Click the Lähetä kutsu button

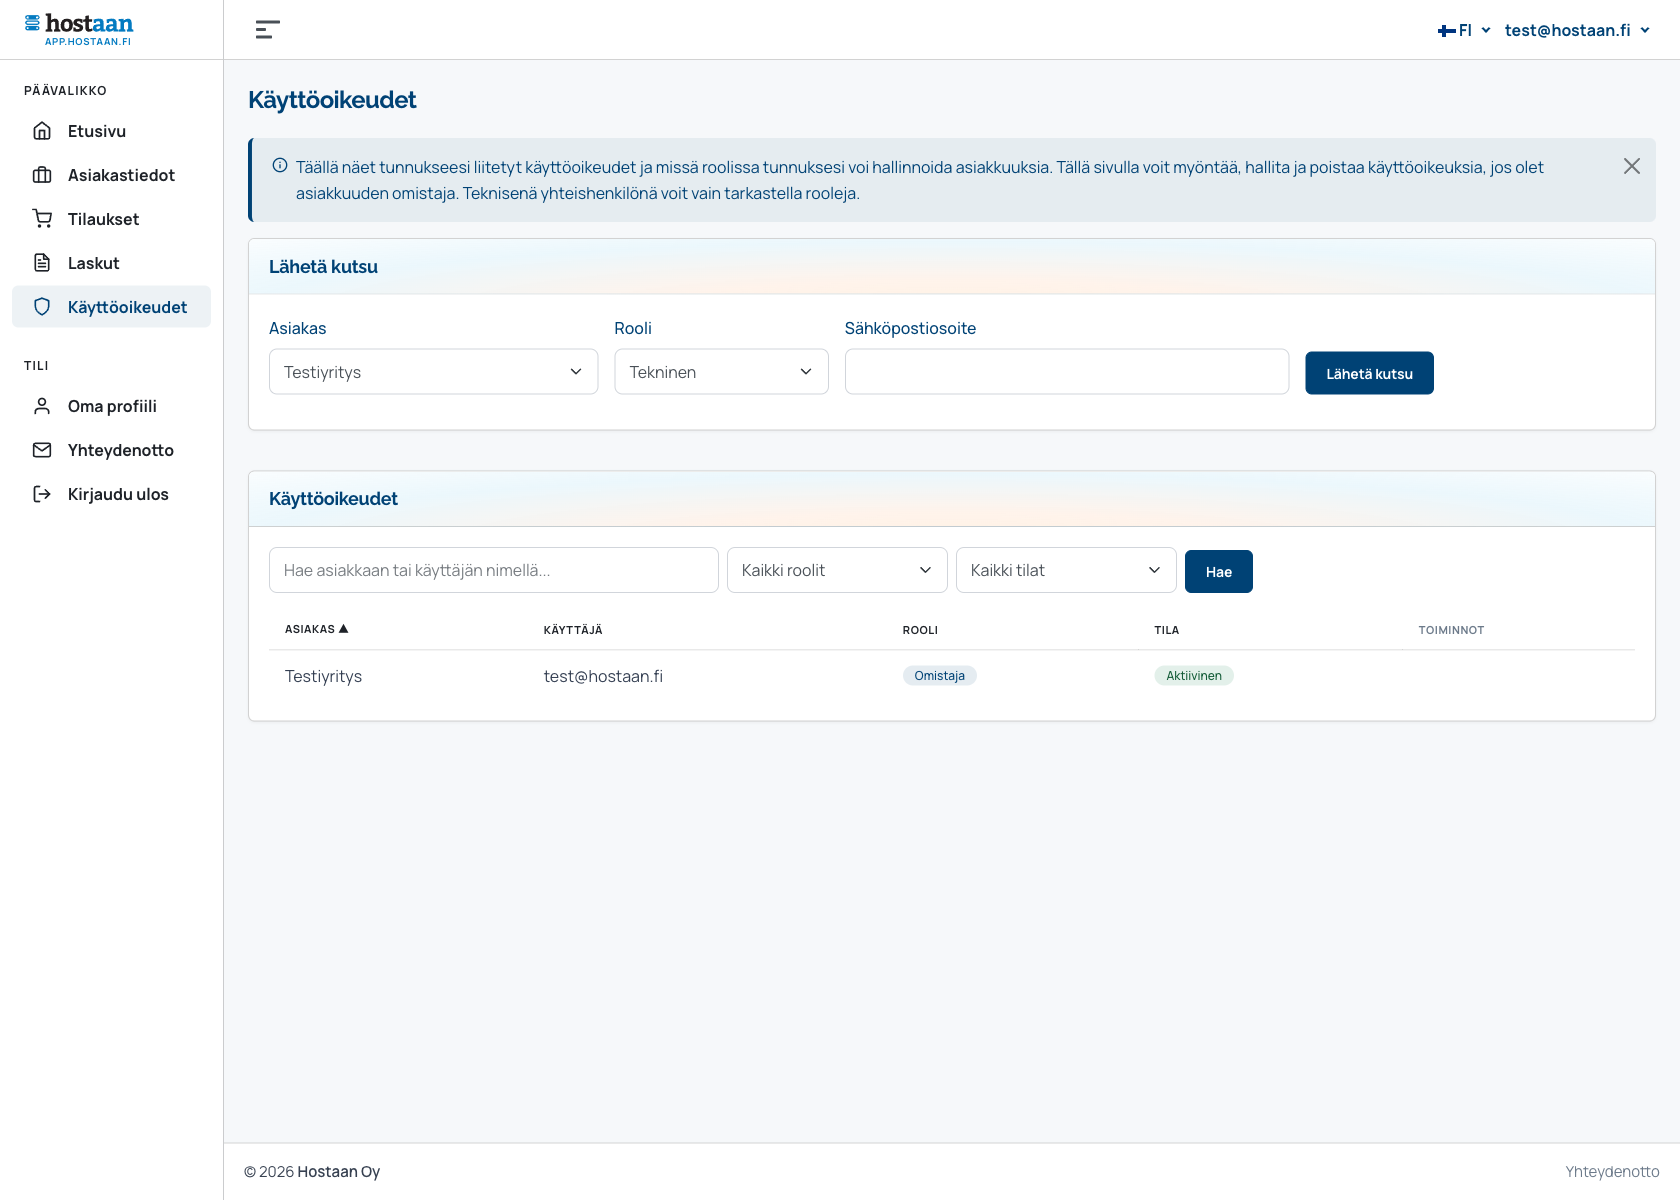(1369, 373)
